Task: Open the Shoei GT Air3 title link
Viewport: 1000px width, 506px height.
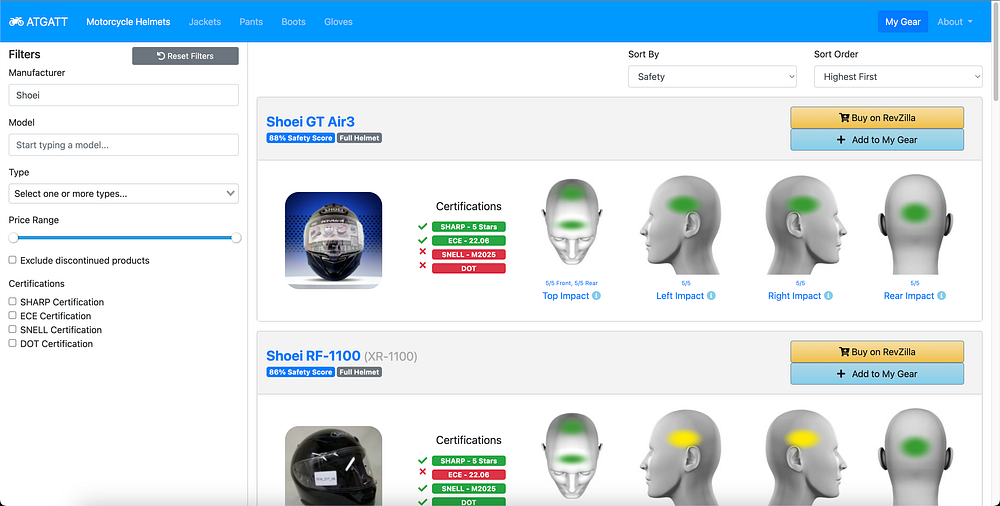Action: tap(311, 121)
